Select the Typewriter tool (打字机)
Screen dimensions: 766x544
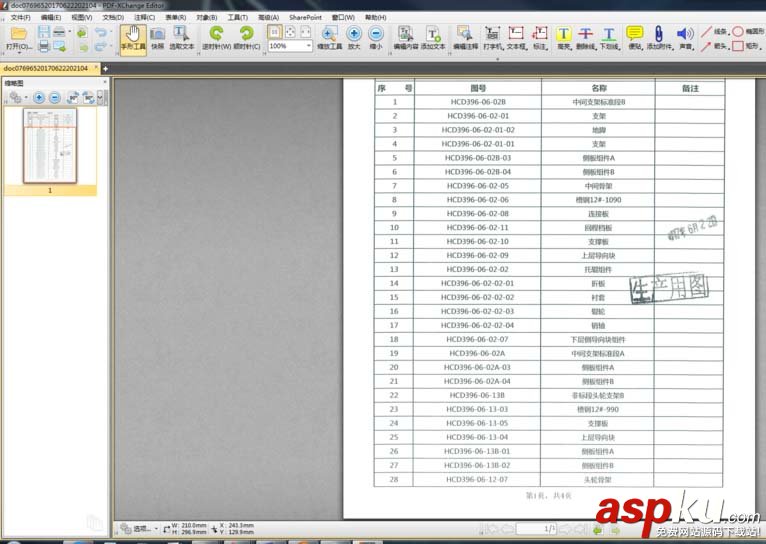click(492, 39)
